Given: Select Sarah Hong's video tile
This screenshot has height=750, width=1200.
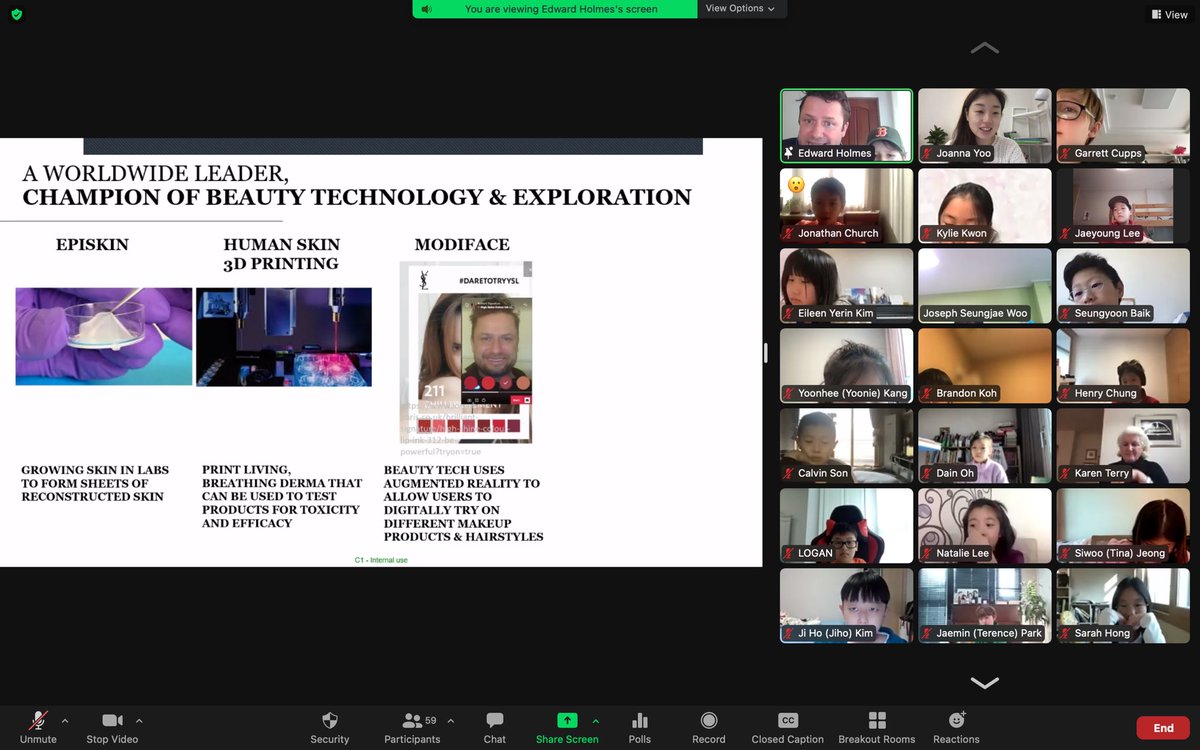Looking at the screenshot, I should [x=1123, y=606].
